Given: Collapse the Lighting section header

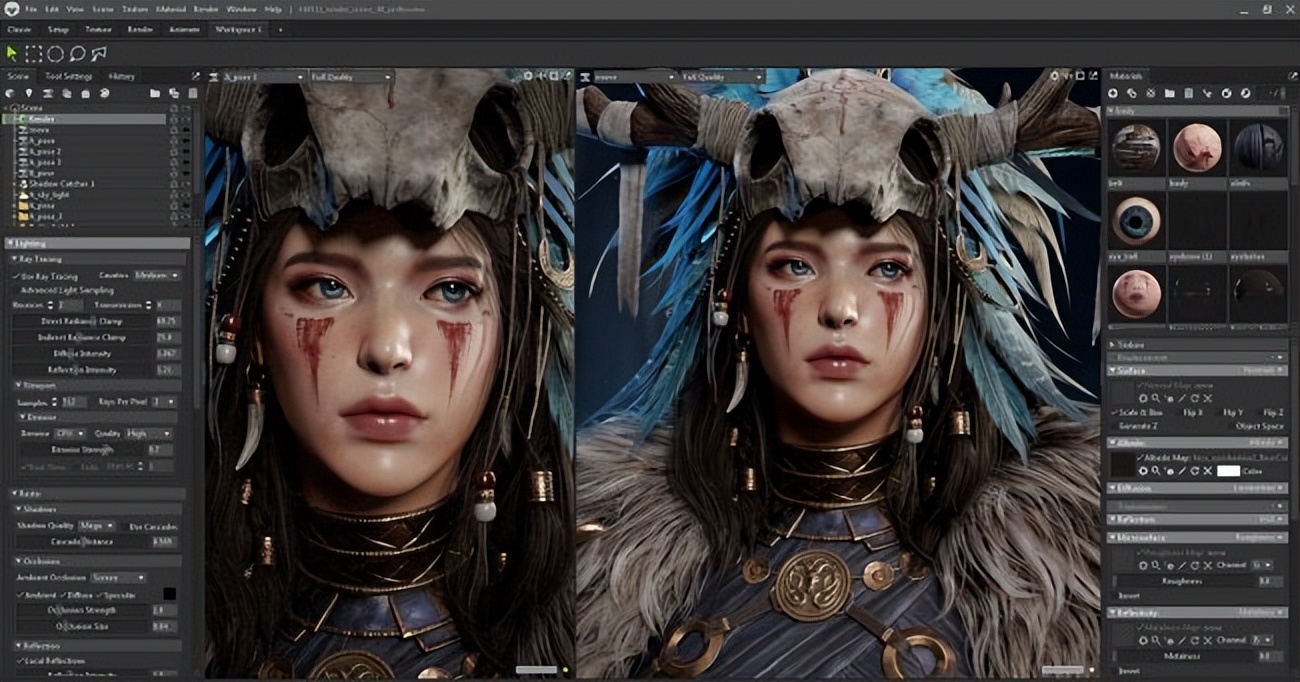Looking at the screenshot, I should [x=97, y=243].
